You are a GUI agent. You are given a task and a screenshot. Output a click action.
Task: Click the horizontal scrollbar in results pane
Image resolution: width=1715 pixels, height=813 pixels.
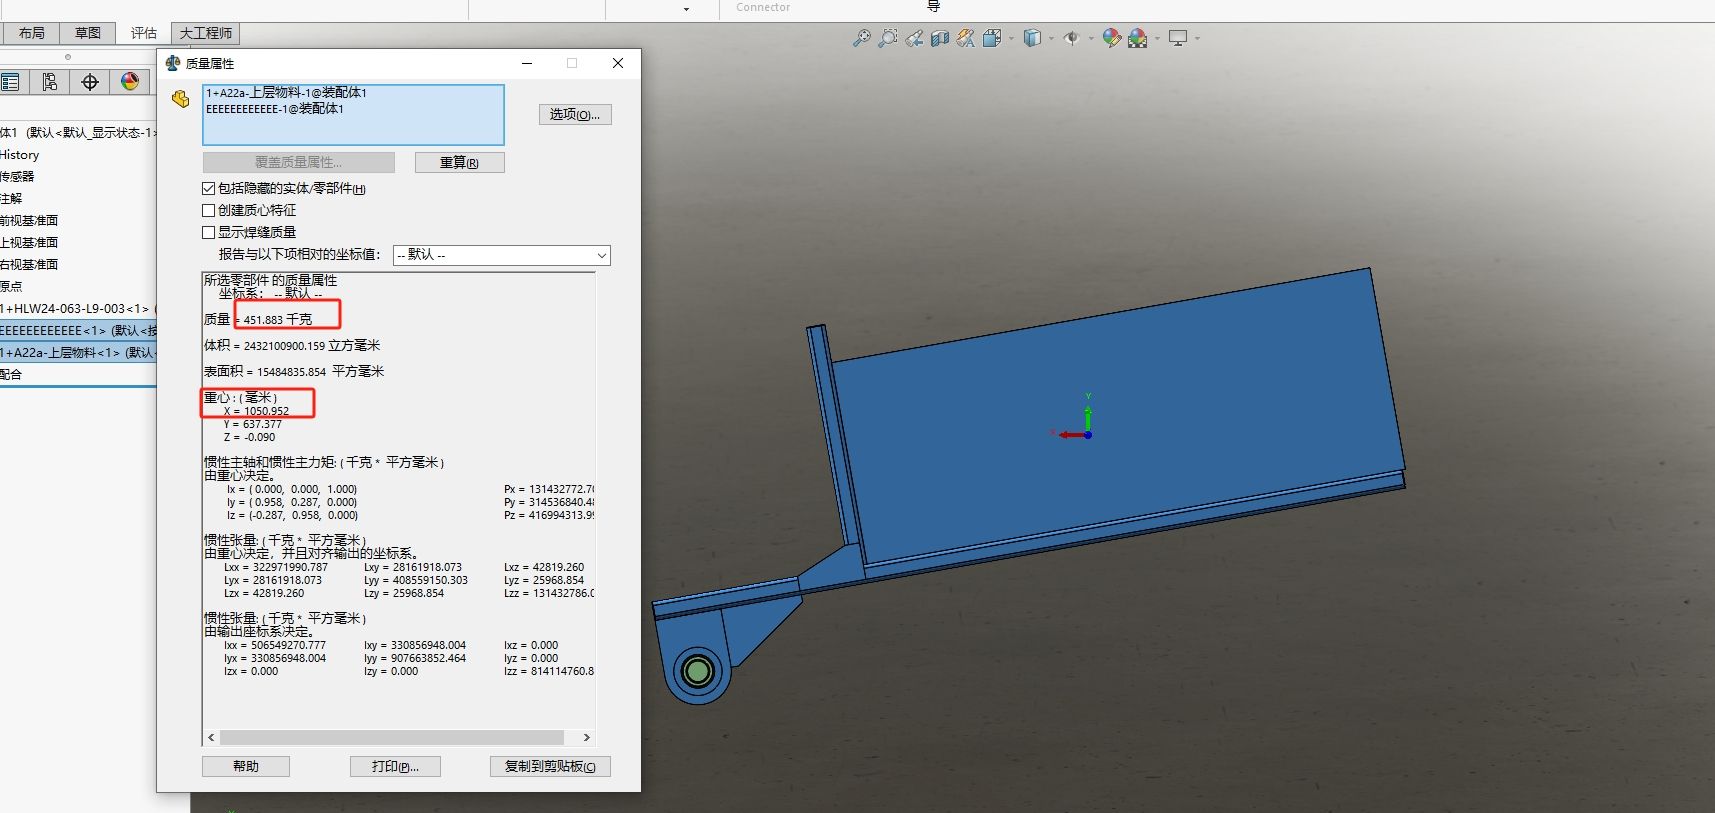point(391,737)
